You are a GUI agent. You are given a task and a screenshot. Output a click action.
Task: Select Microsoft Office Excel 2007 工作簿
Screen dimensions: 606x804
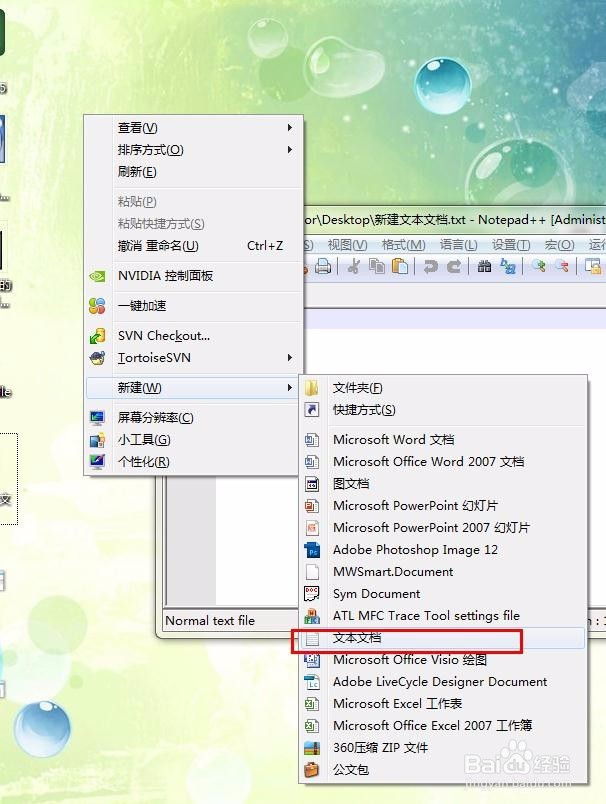pos(443,726)
